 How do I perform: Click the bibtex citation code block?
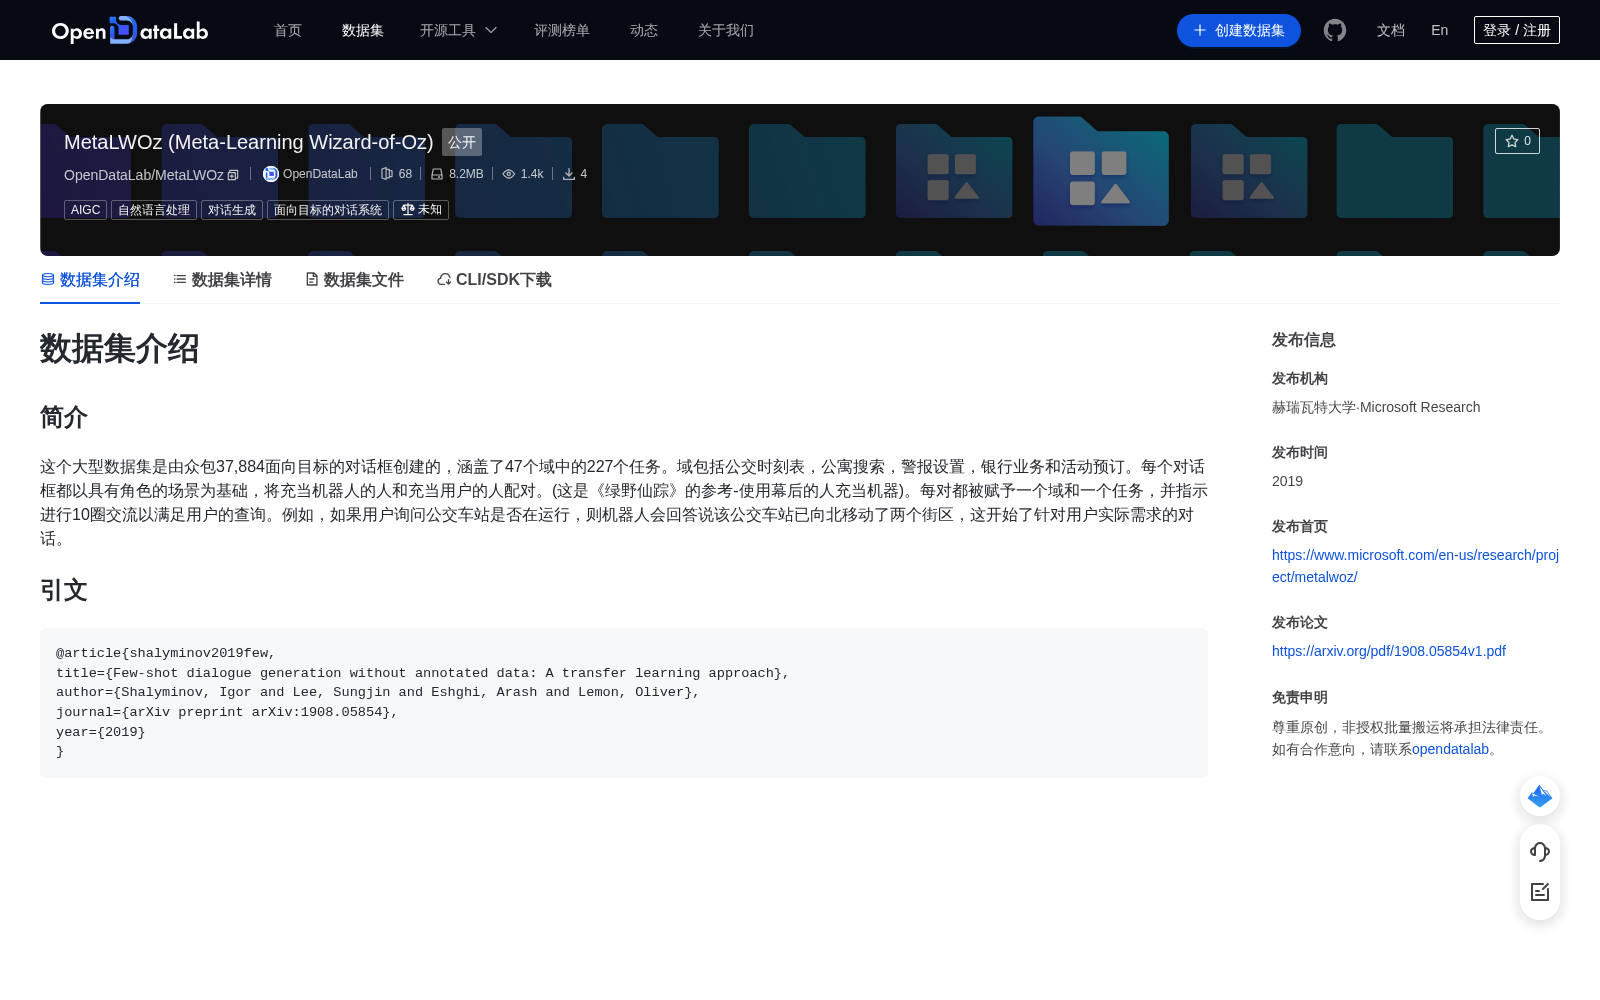(624, 703)
